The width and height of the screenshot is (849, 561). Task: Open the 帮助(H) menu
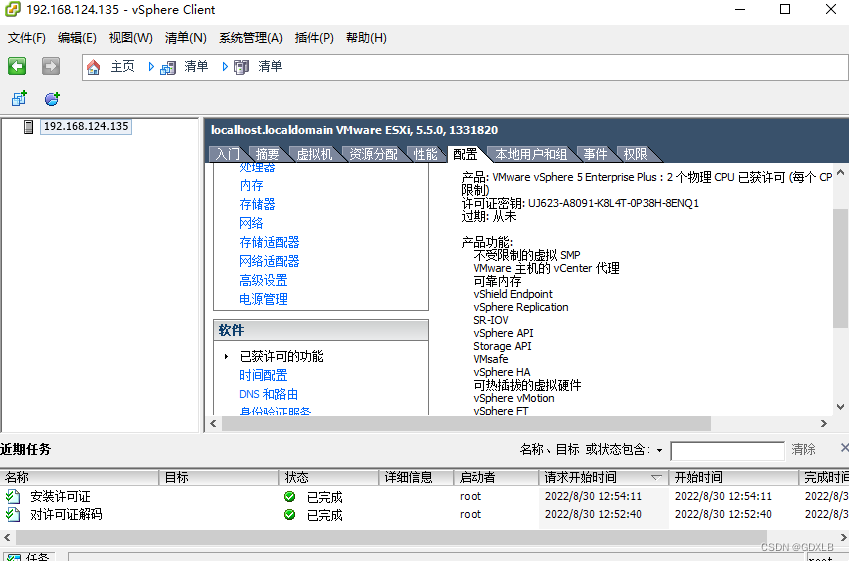[x=367, y=38]
